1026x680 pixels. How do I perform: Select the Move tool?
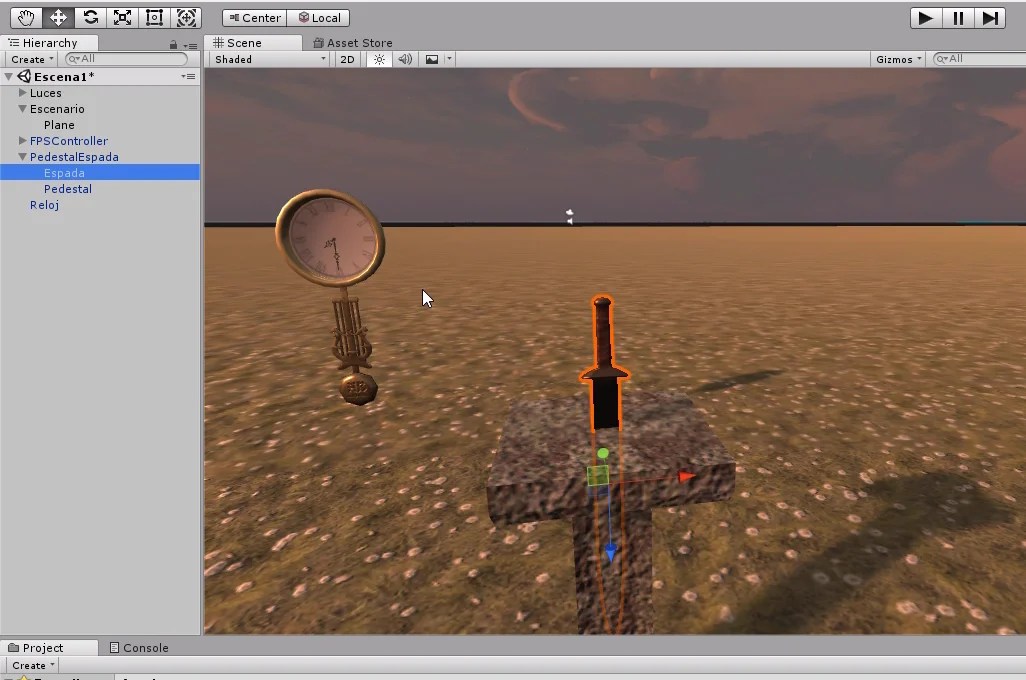[57, 17]
